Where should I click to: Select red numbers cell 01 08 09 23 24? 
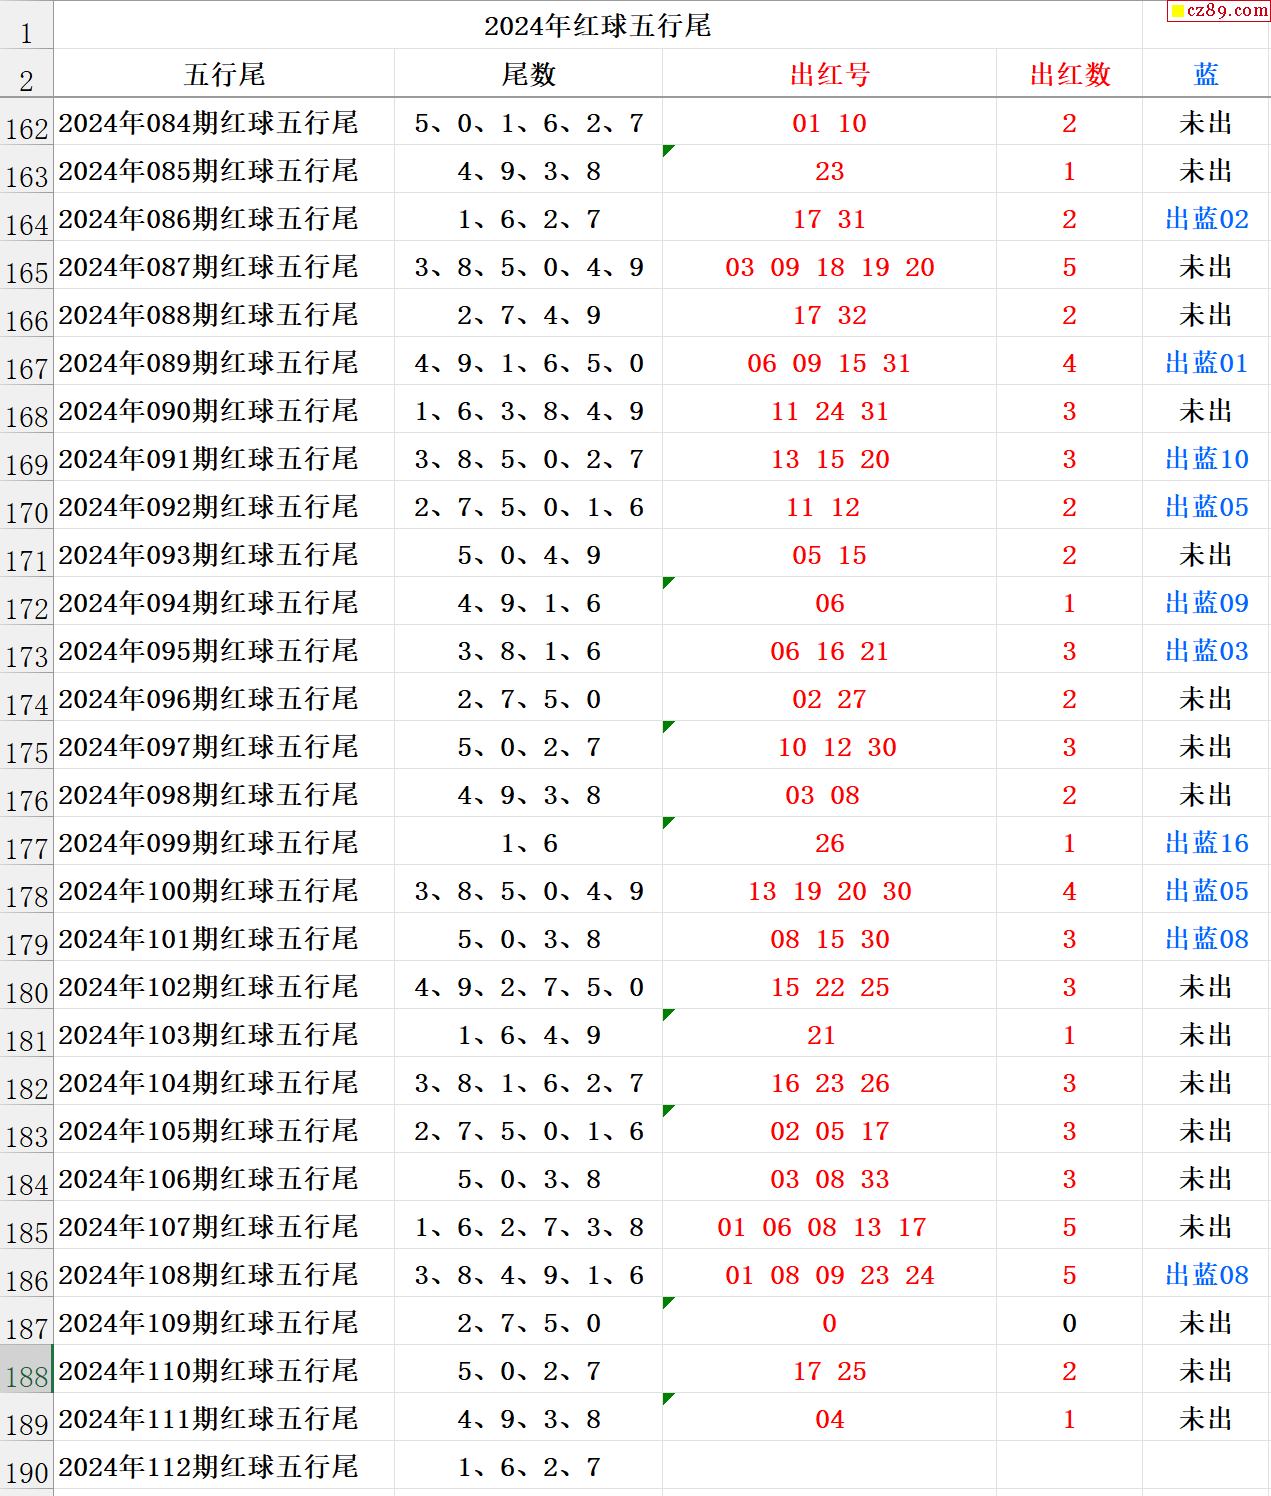pyautogui.click(x=829, y=1274)
